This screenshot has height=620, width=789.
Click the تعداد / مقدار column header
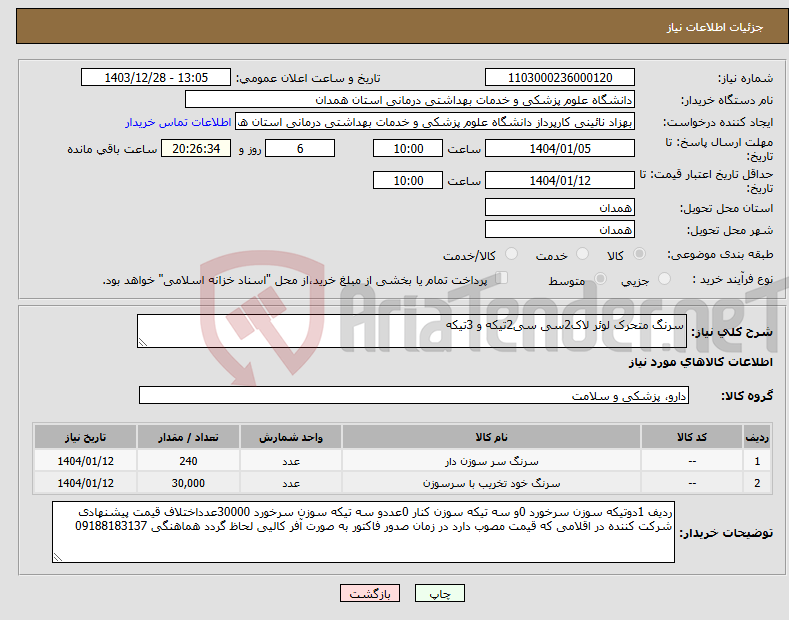coord(188,437)
